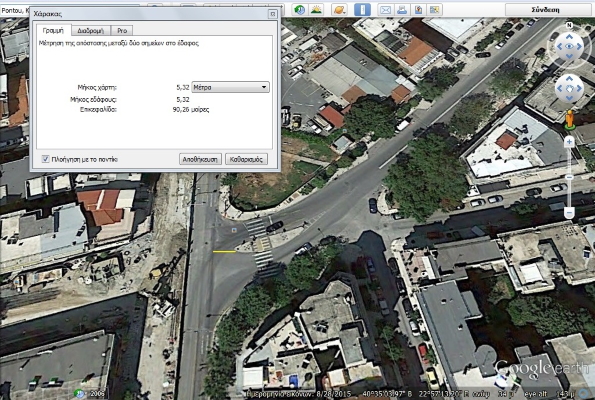Pan map left with move joystick arrow
Screen dimensions: 595x400
559,88
